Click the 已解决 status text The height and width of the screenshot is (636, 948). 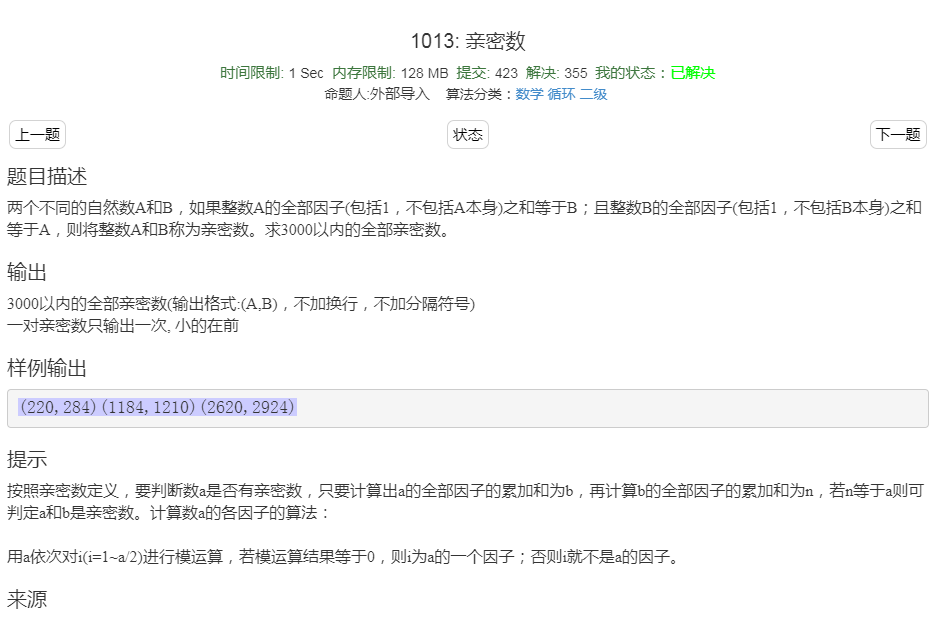(693, 73)
